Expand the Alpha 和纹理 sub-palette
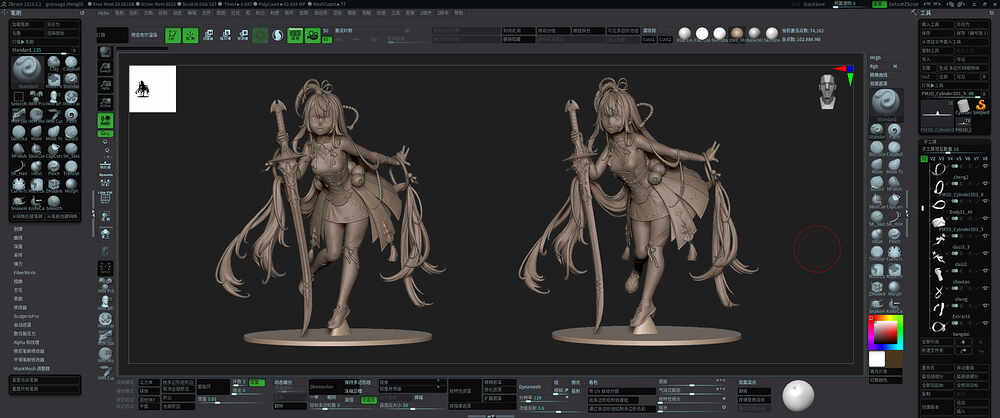Screen dimensions: 1000x418 point(27,342)
